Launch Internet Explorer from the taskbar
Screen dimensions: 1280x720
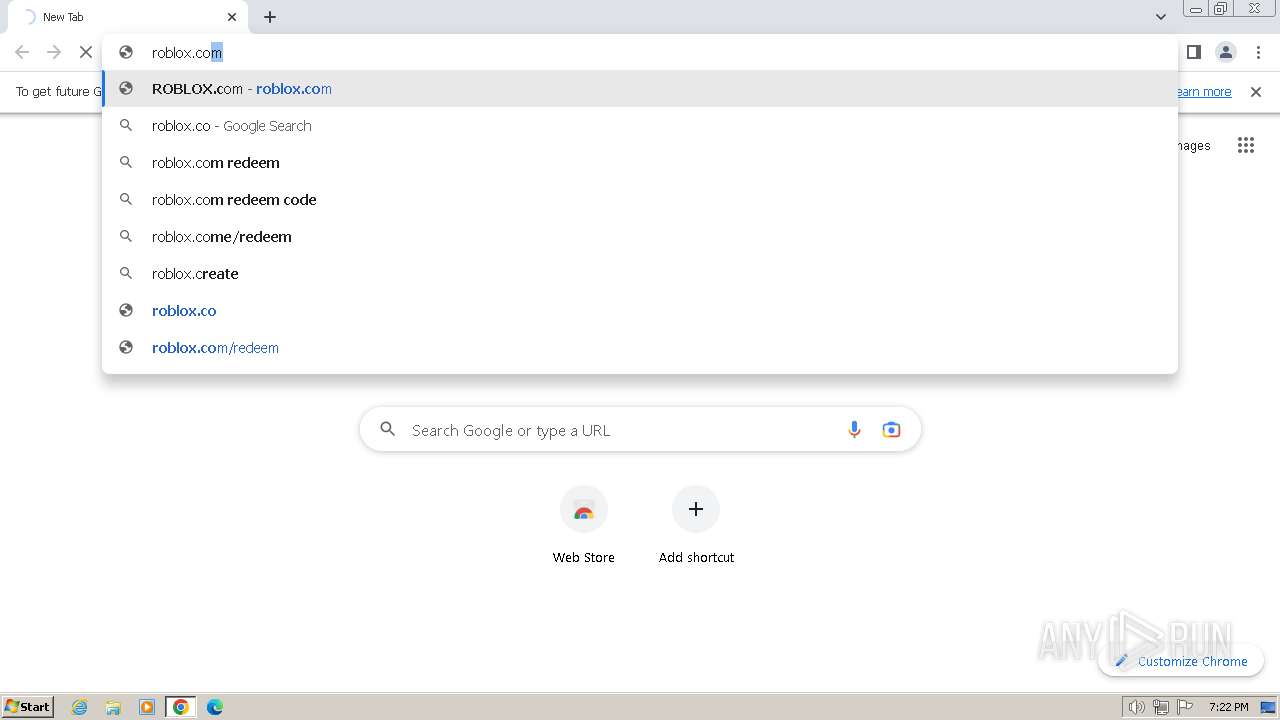(80, 707)
